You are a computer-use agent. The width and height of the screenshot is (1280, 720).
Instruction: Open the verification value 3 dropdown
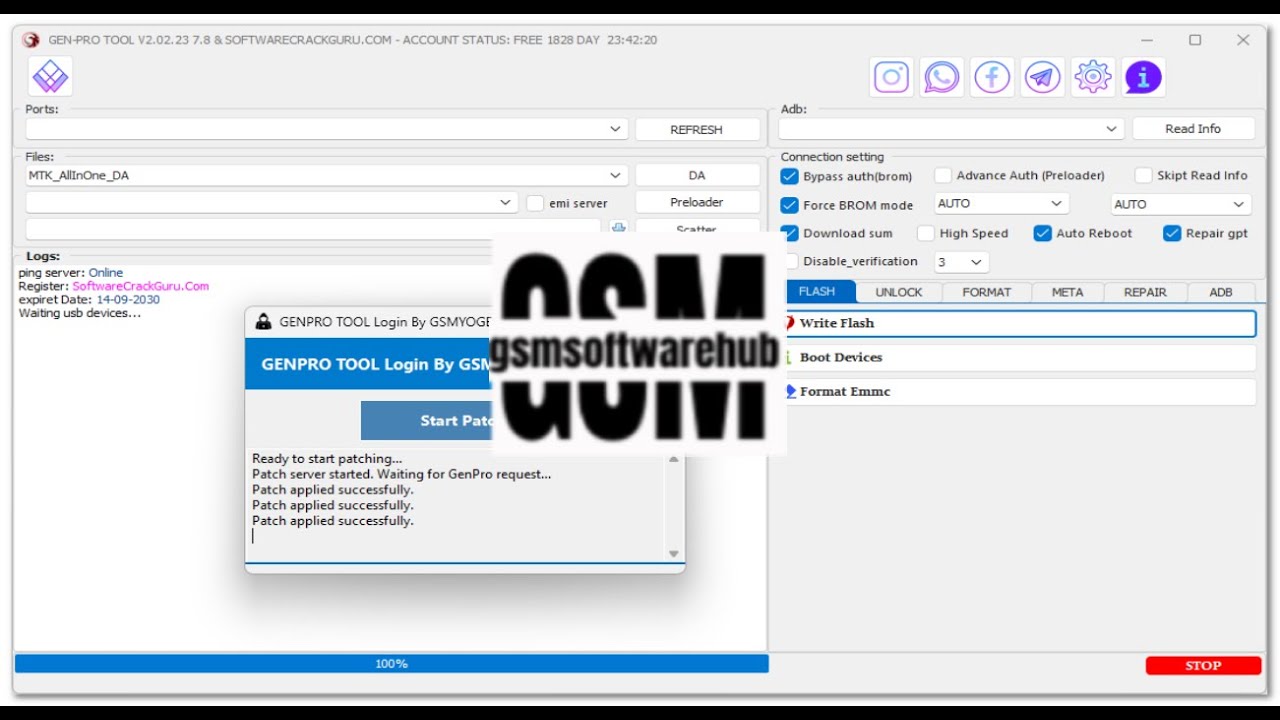coord(962,262)
